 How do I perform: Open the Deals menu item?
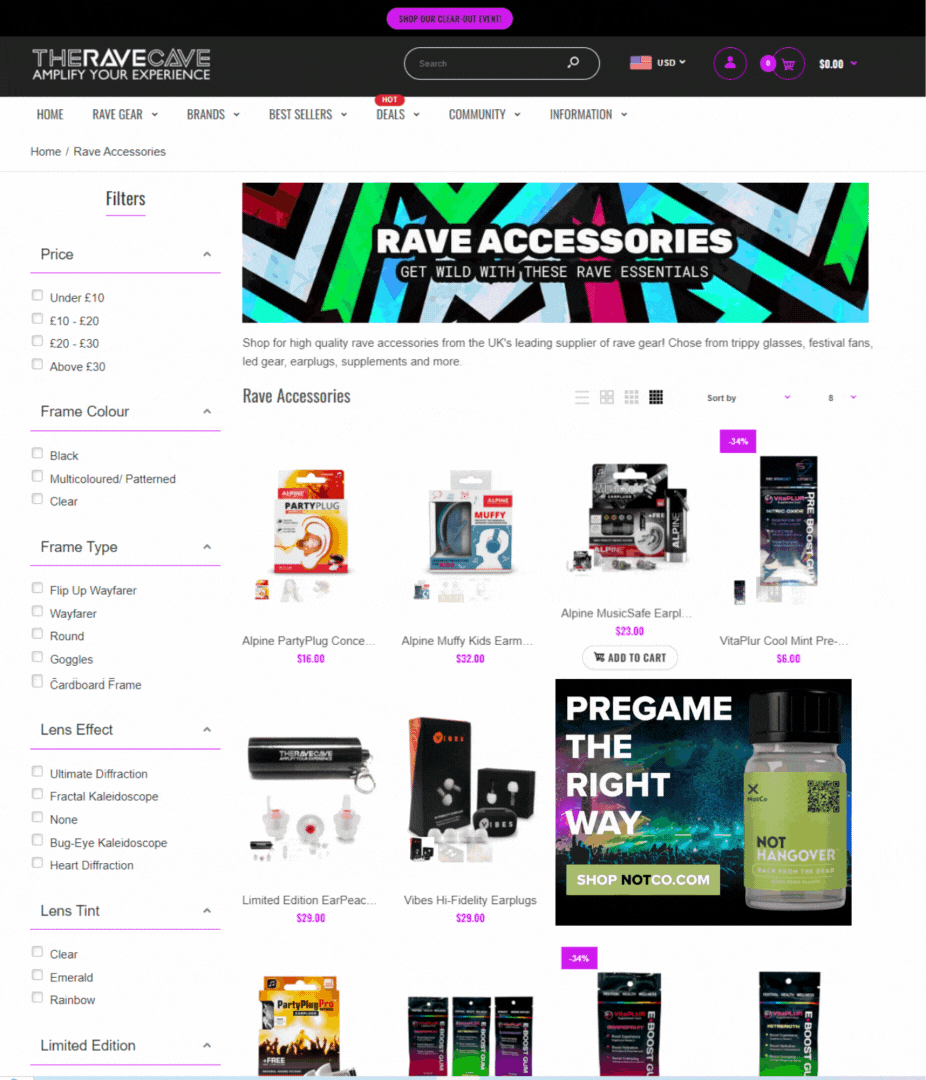coord(398,115)
